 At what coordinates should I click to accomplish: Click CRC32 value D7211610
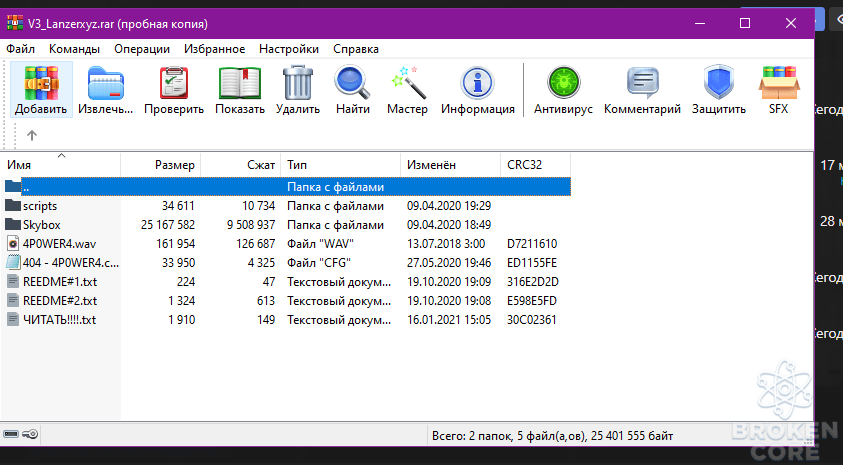532,244
